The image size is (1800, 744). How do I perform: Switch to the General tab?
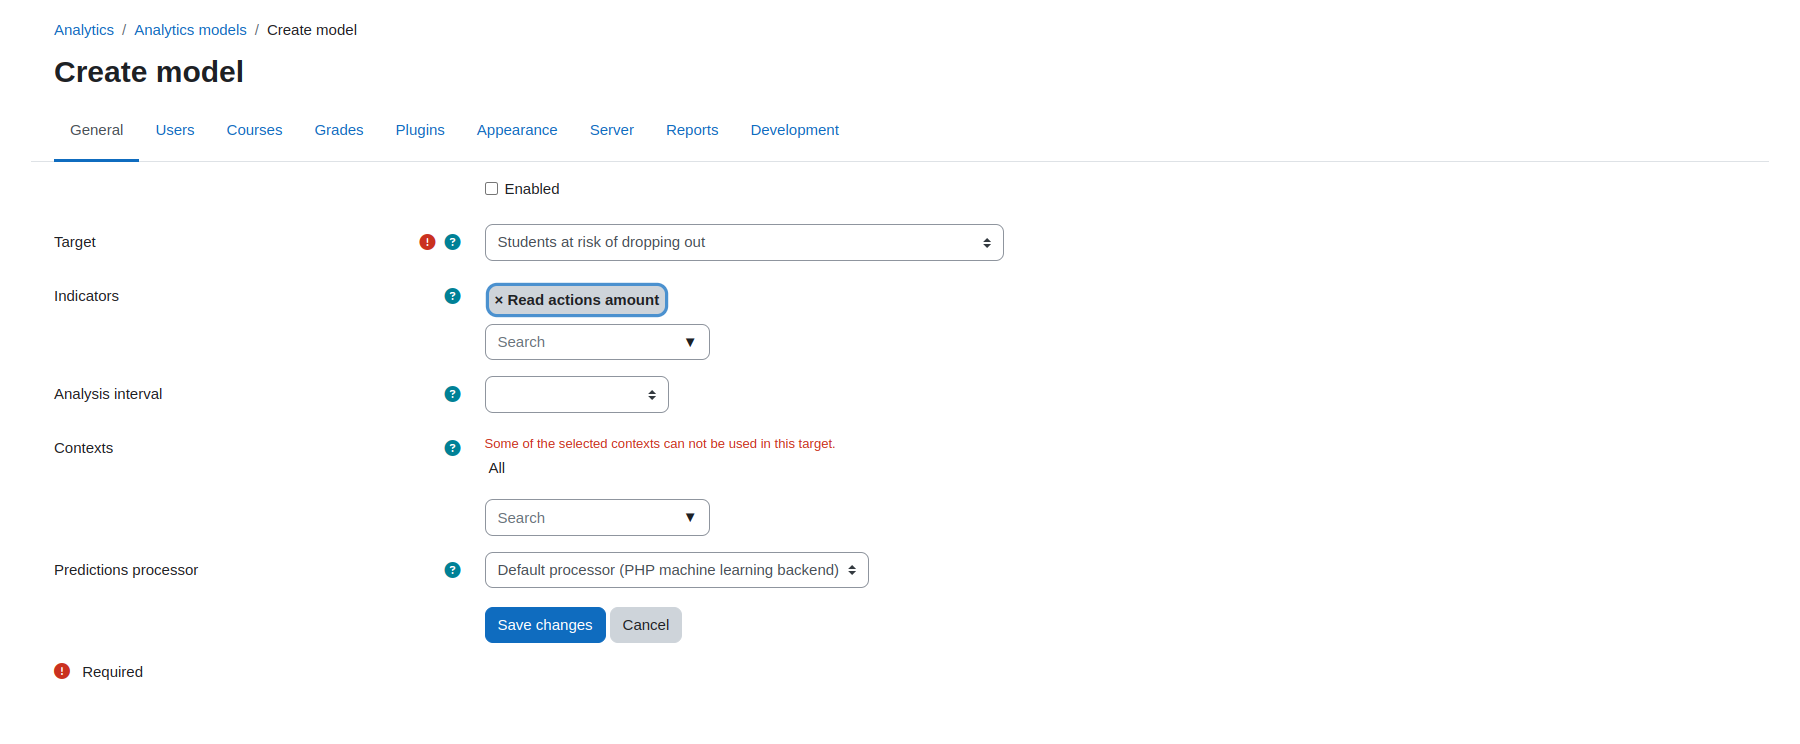97,130
